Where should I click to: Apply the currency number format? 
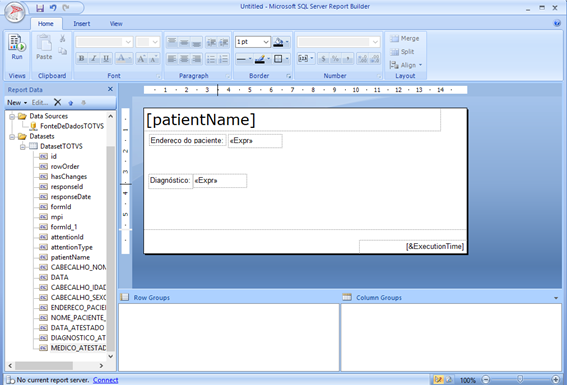click(x=323, y=58)
